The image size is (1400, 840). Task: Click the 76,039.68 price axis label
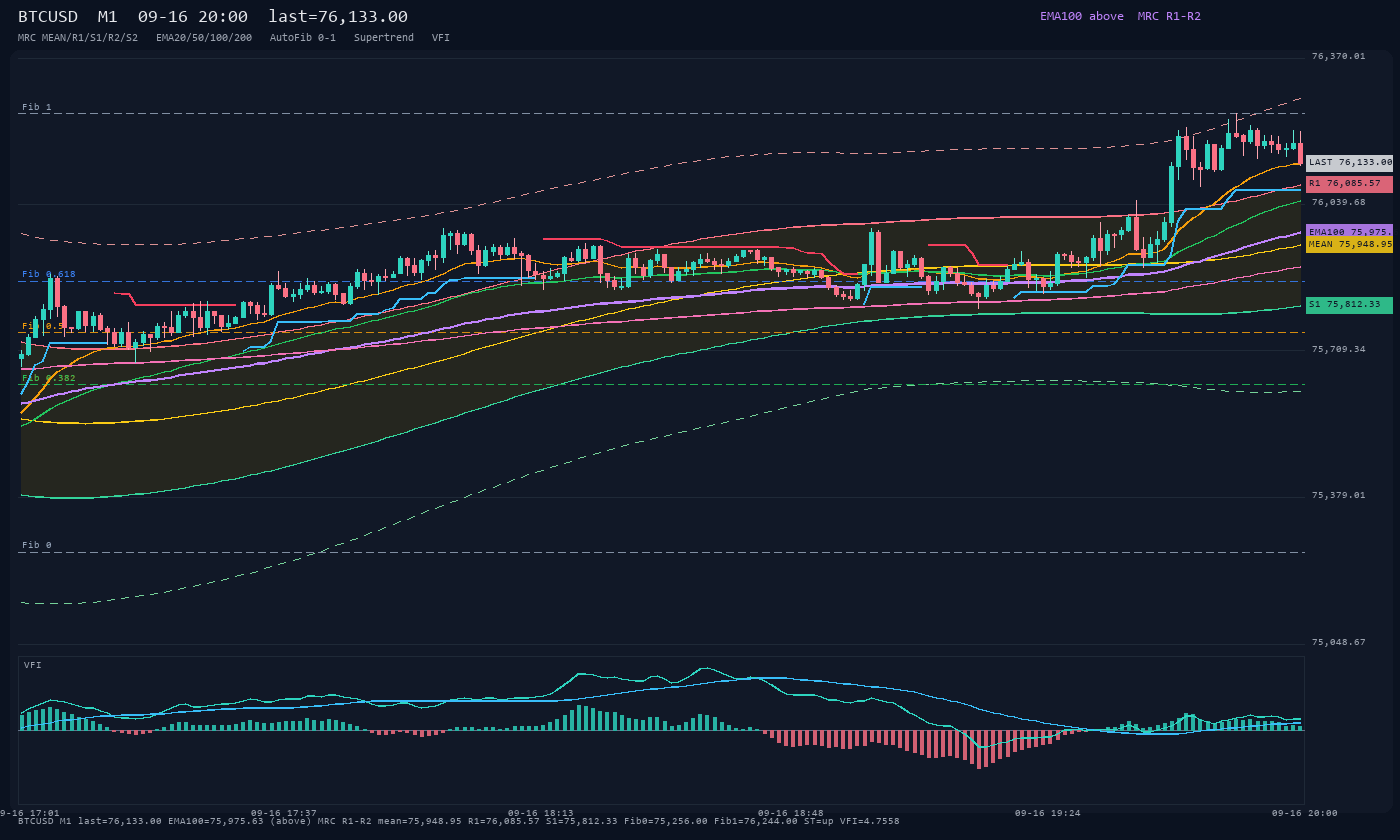[x=1338, y=202]
